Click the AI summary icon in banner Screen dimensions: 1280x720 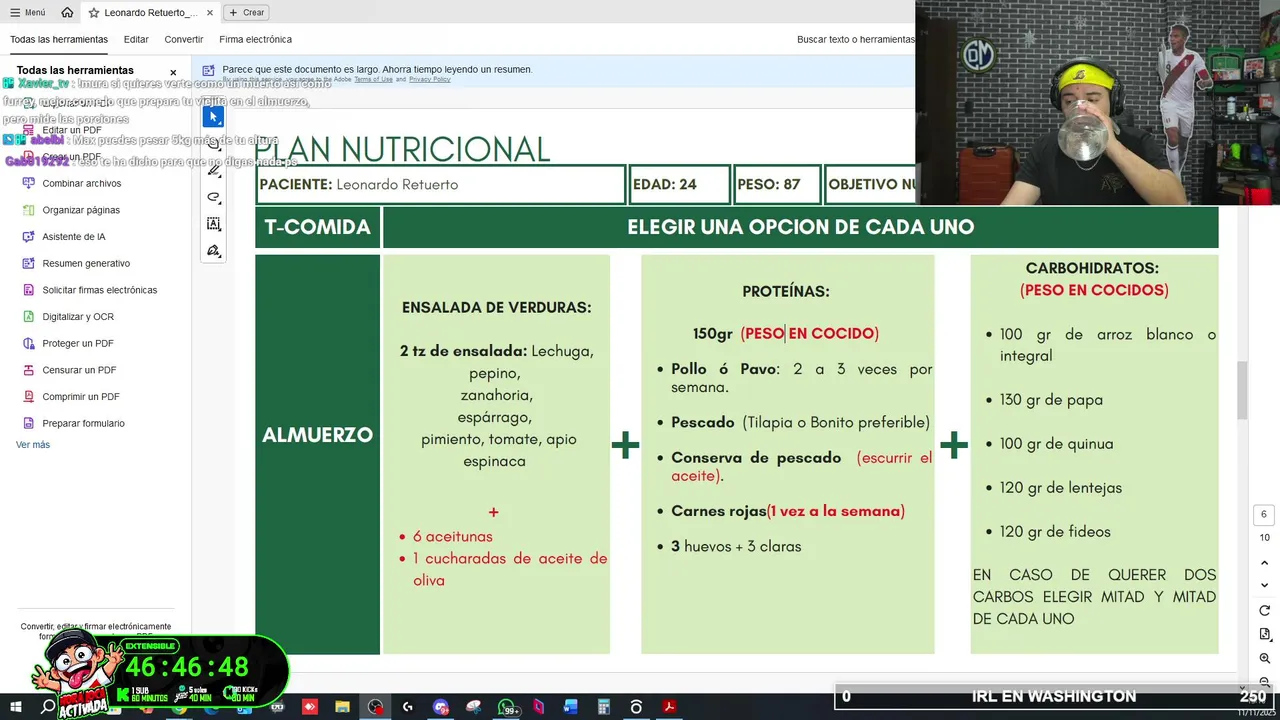point(208,71)
